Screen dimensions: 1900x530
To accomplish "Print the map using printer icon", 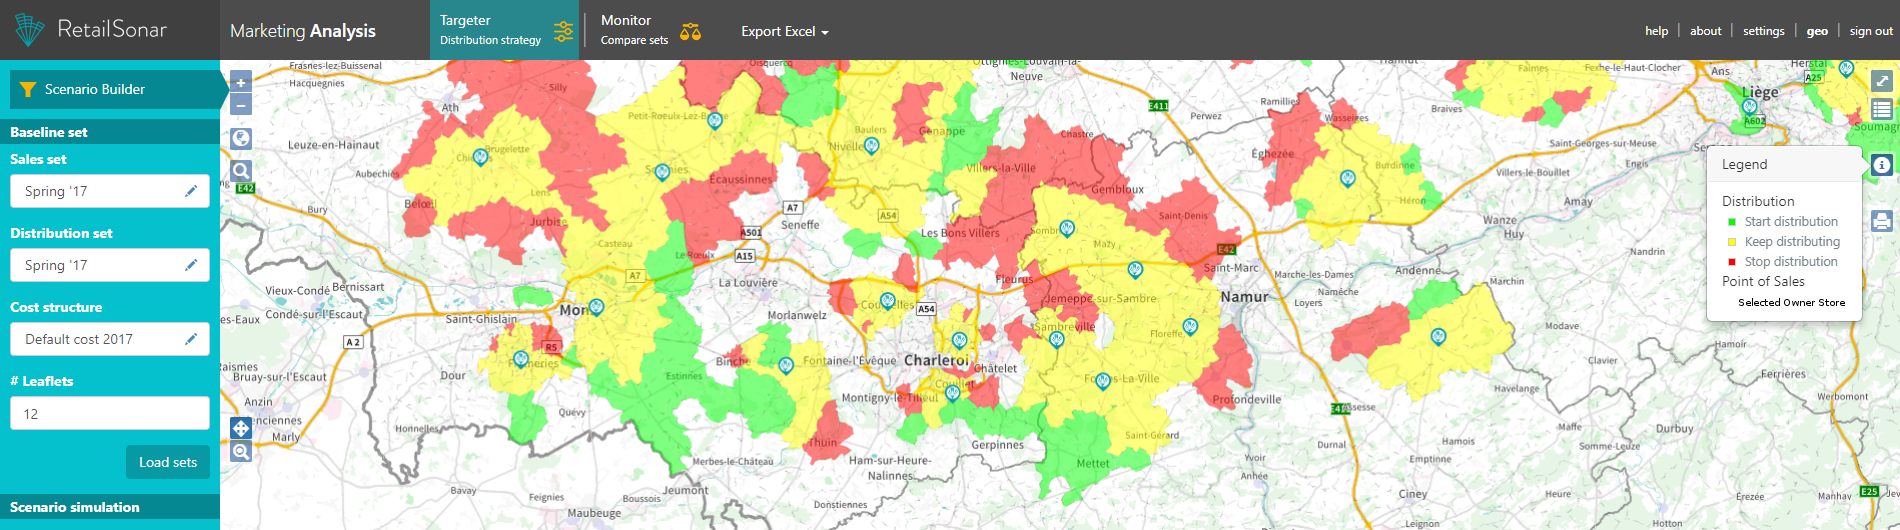I will click(x=1881, y=221).
